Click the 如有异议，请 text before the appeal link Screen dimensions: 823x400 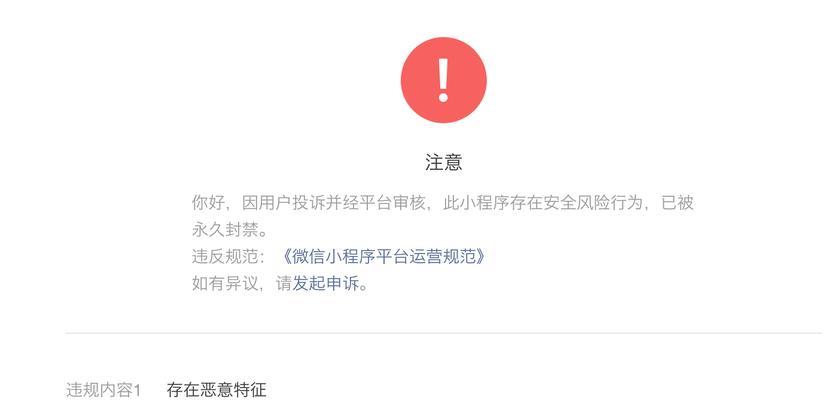point(241,284)
